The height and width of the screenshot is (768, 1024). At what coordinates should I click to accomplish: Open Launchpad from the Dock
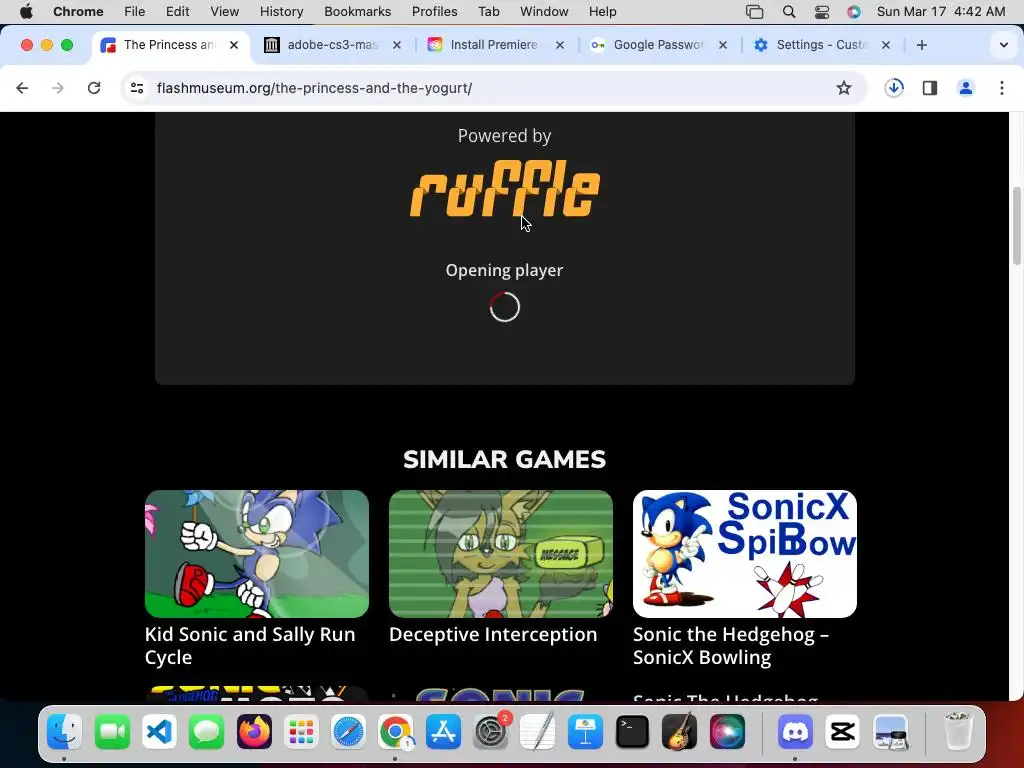pos(301,732)
